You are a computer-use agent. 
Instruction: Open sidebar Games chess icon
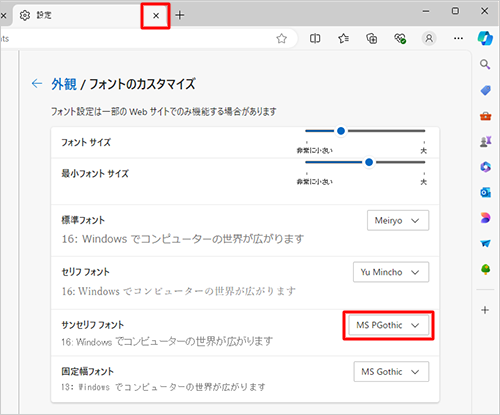485,141
